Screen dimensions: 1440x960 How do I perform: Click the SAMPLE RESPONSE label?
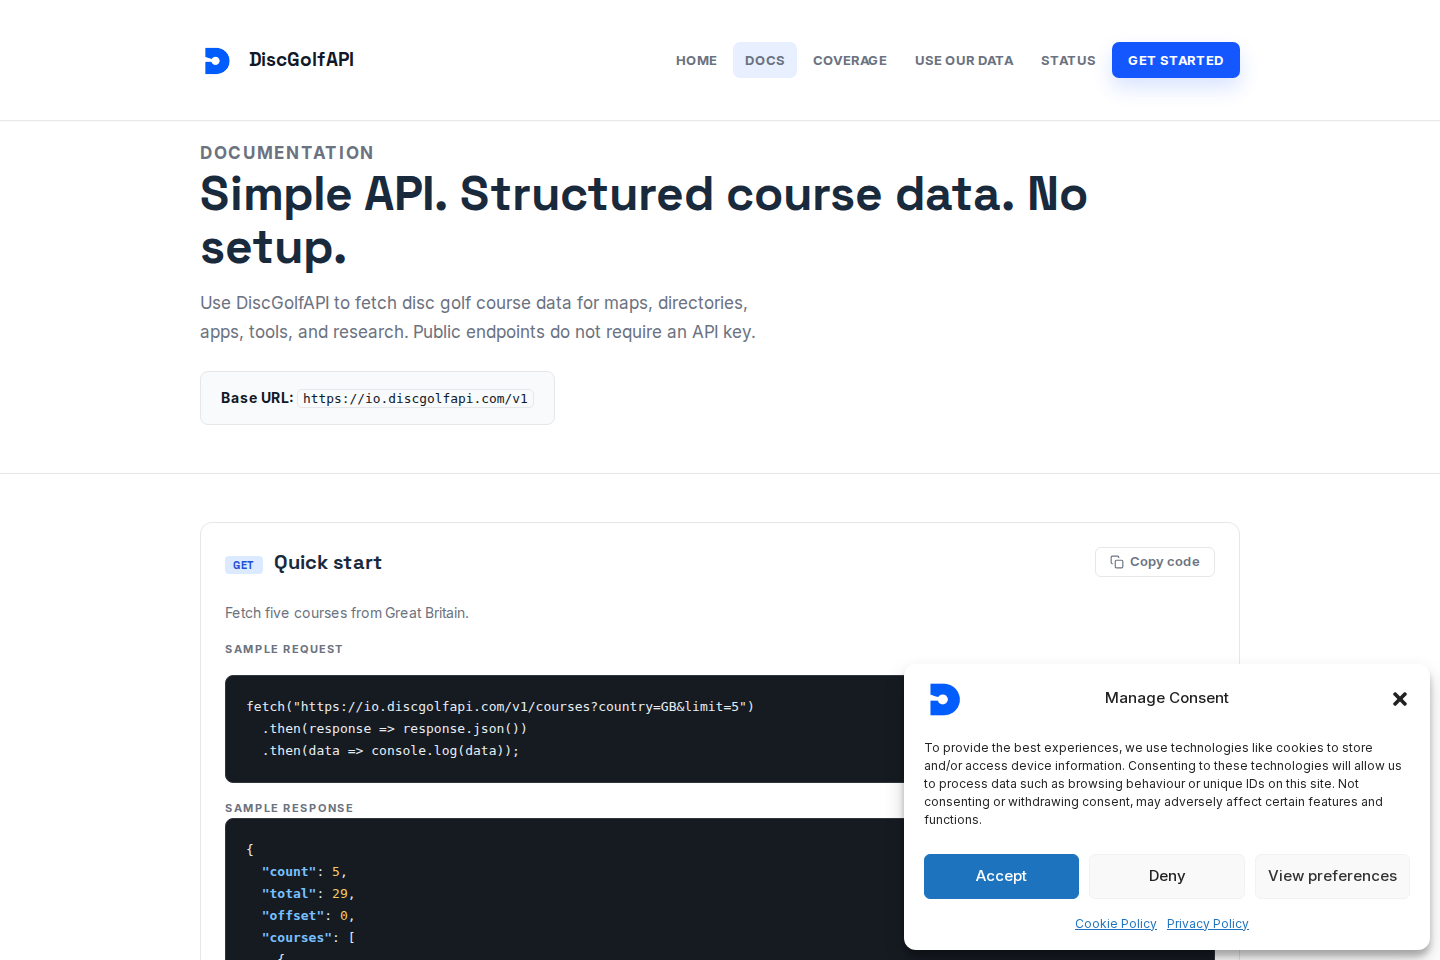point(289,808)
